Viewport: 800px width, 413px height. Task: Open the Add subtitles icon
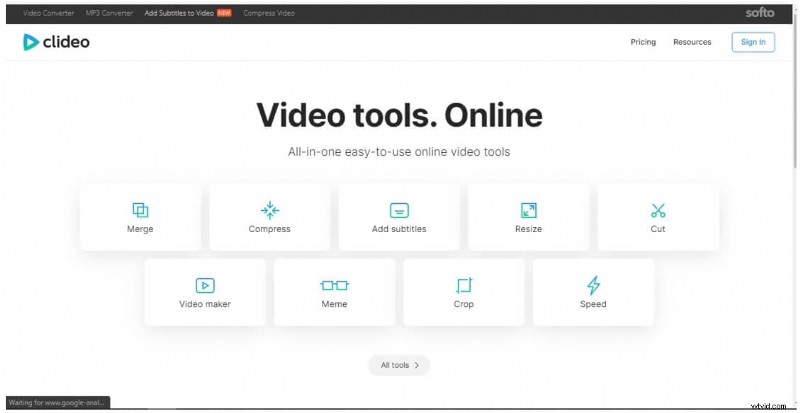399,210
